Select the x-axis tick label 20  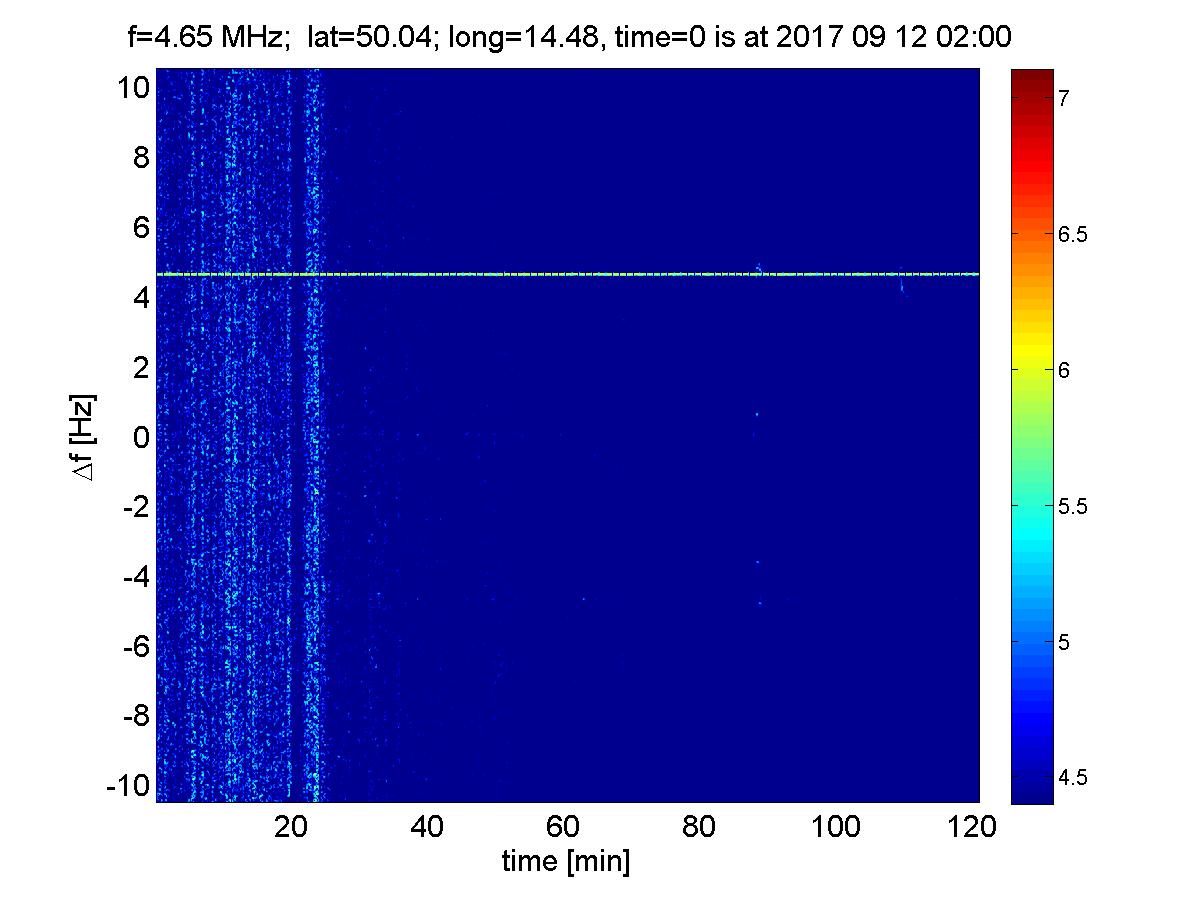pyautogui.click(x=291, y=827)
